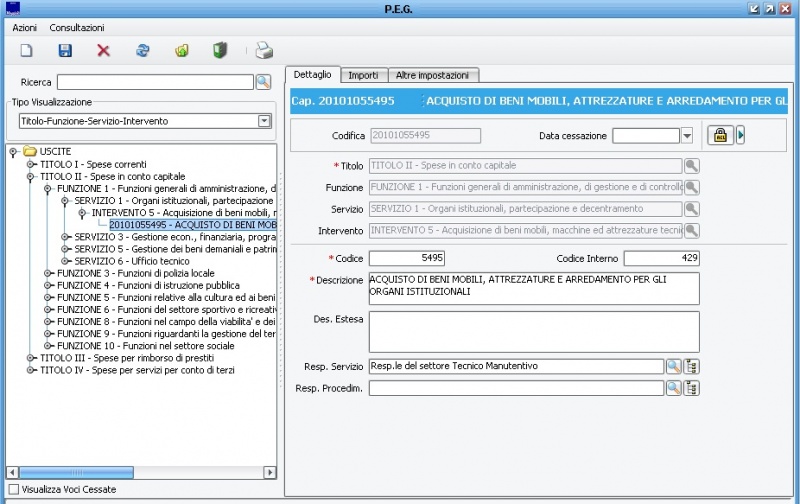
Task: Click into the Ricerca search field
Action: [x=155, y=82]
